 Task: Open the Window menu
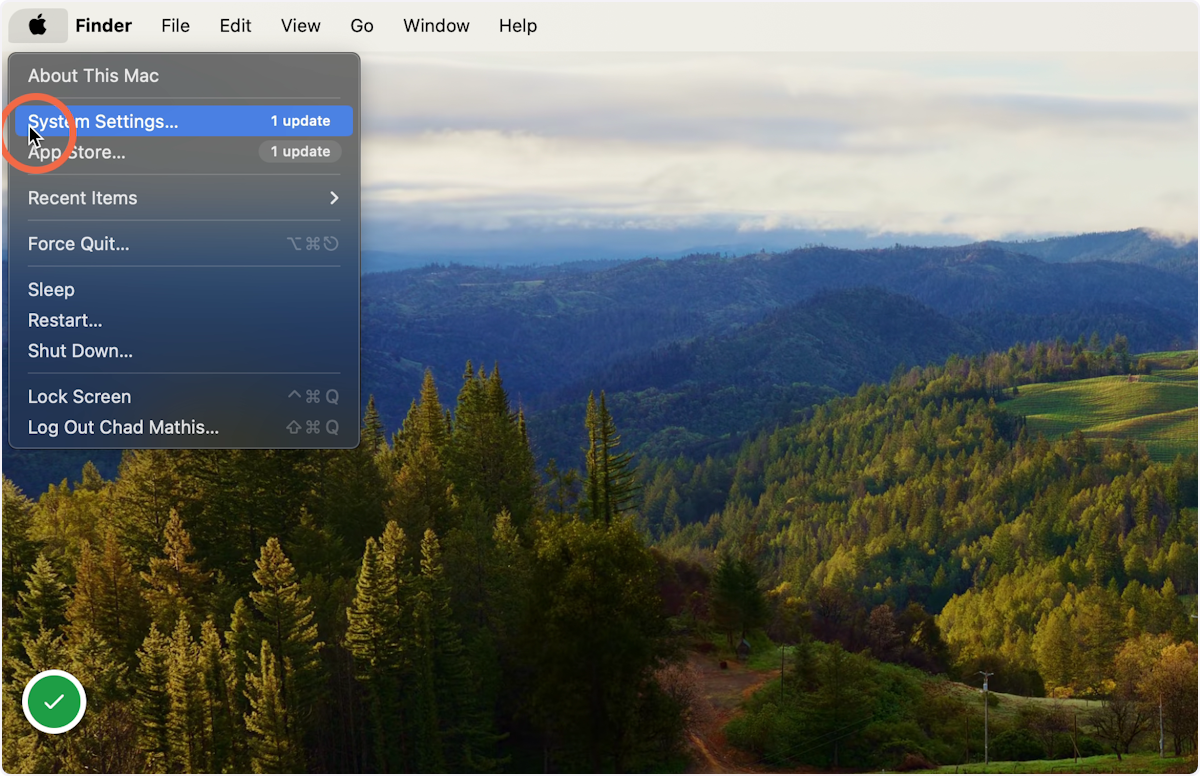click(x=436, y=25)
